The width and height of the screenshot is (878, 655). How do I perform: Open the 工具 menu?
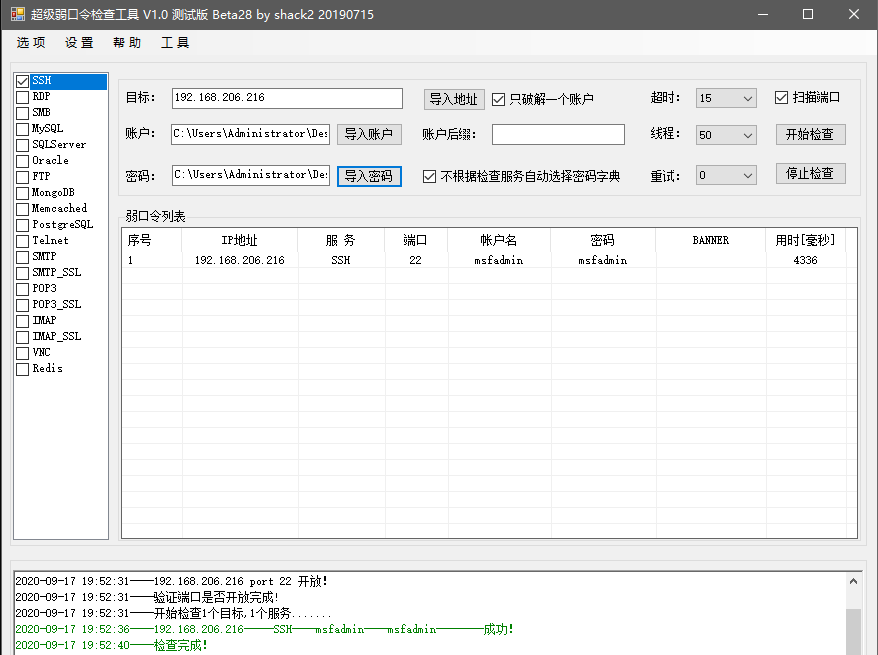175,43
